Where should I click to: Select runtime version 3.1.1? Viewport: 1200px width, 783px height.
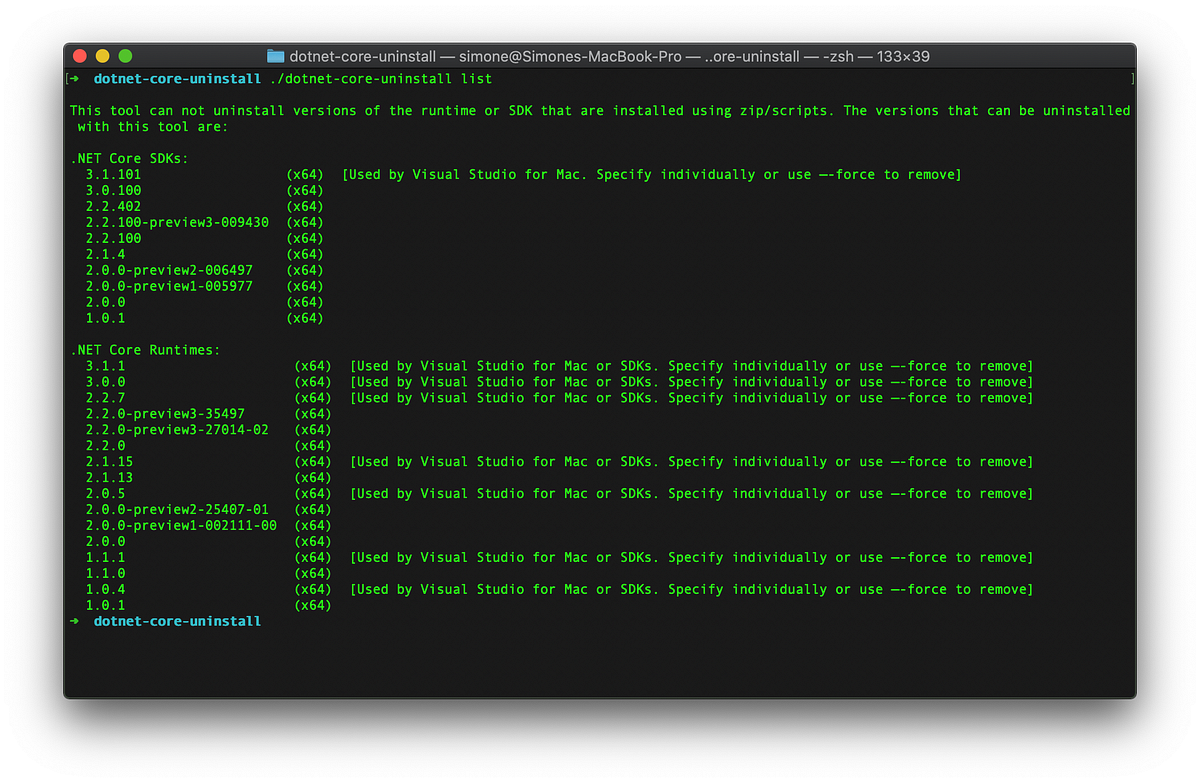[x=106, y=365]
